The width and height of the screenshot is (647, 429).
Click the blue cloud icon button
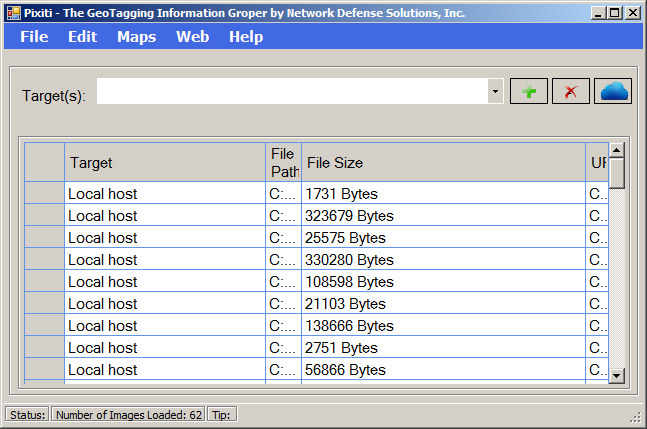[614, 92]
